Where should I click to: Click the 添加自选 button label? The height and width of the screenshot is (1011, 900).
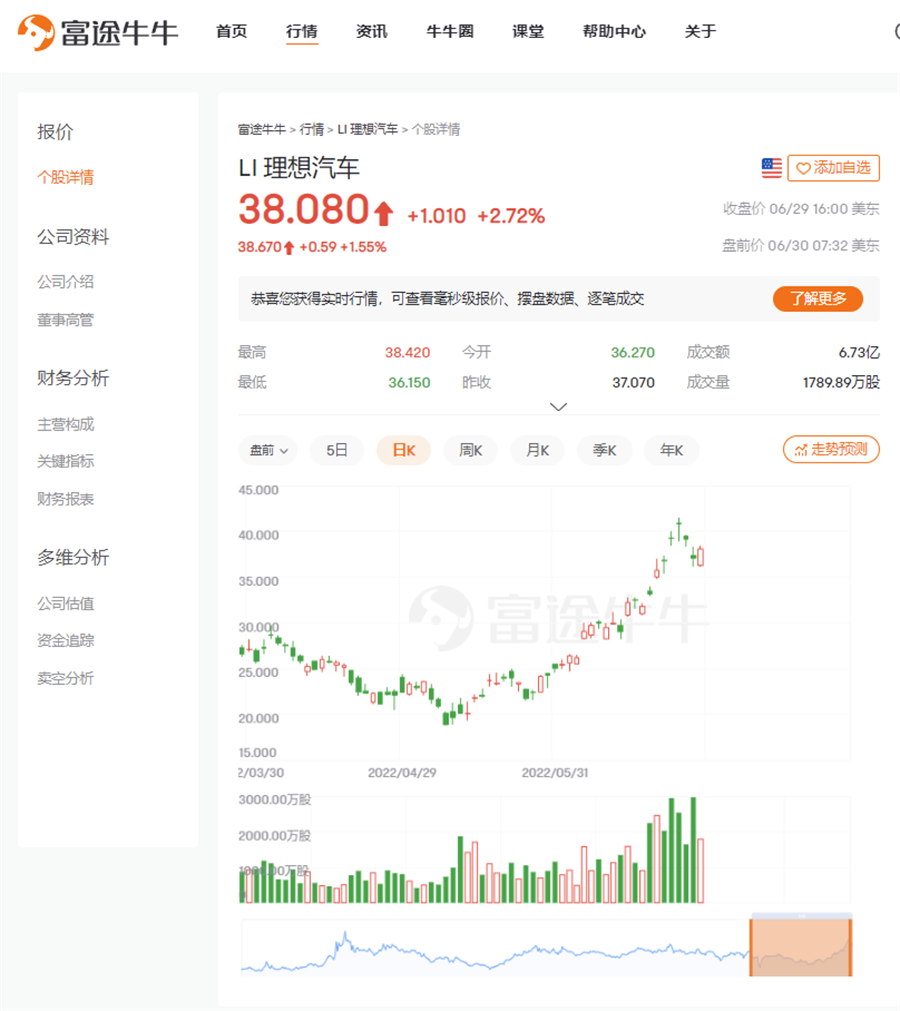click(x=842, y=168)
